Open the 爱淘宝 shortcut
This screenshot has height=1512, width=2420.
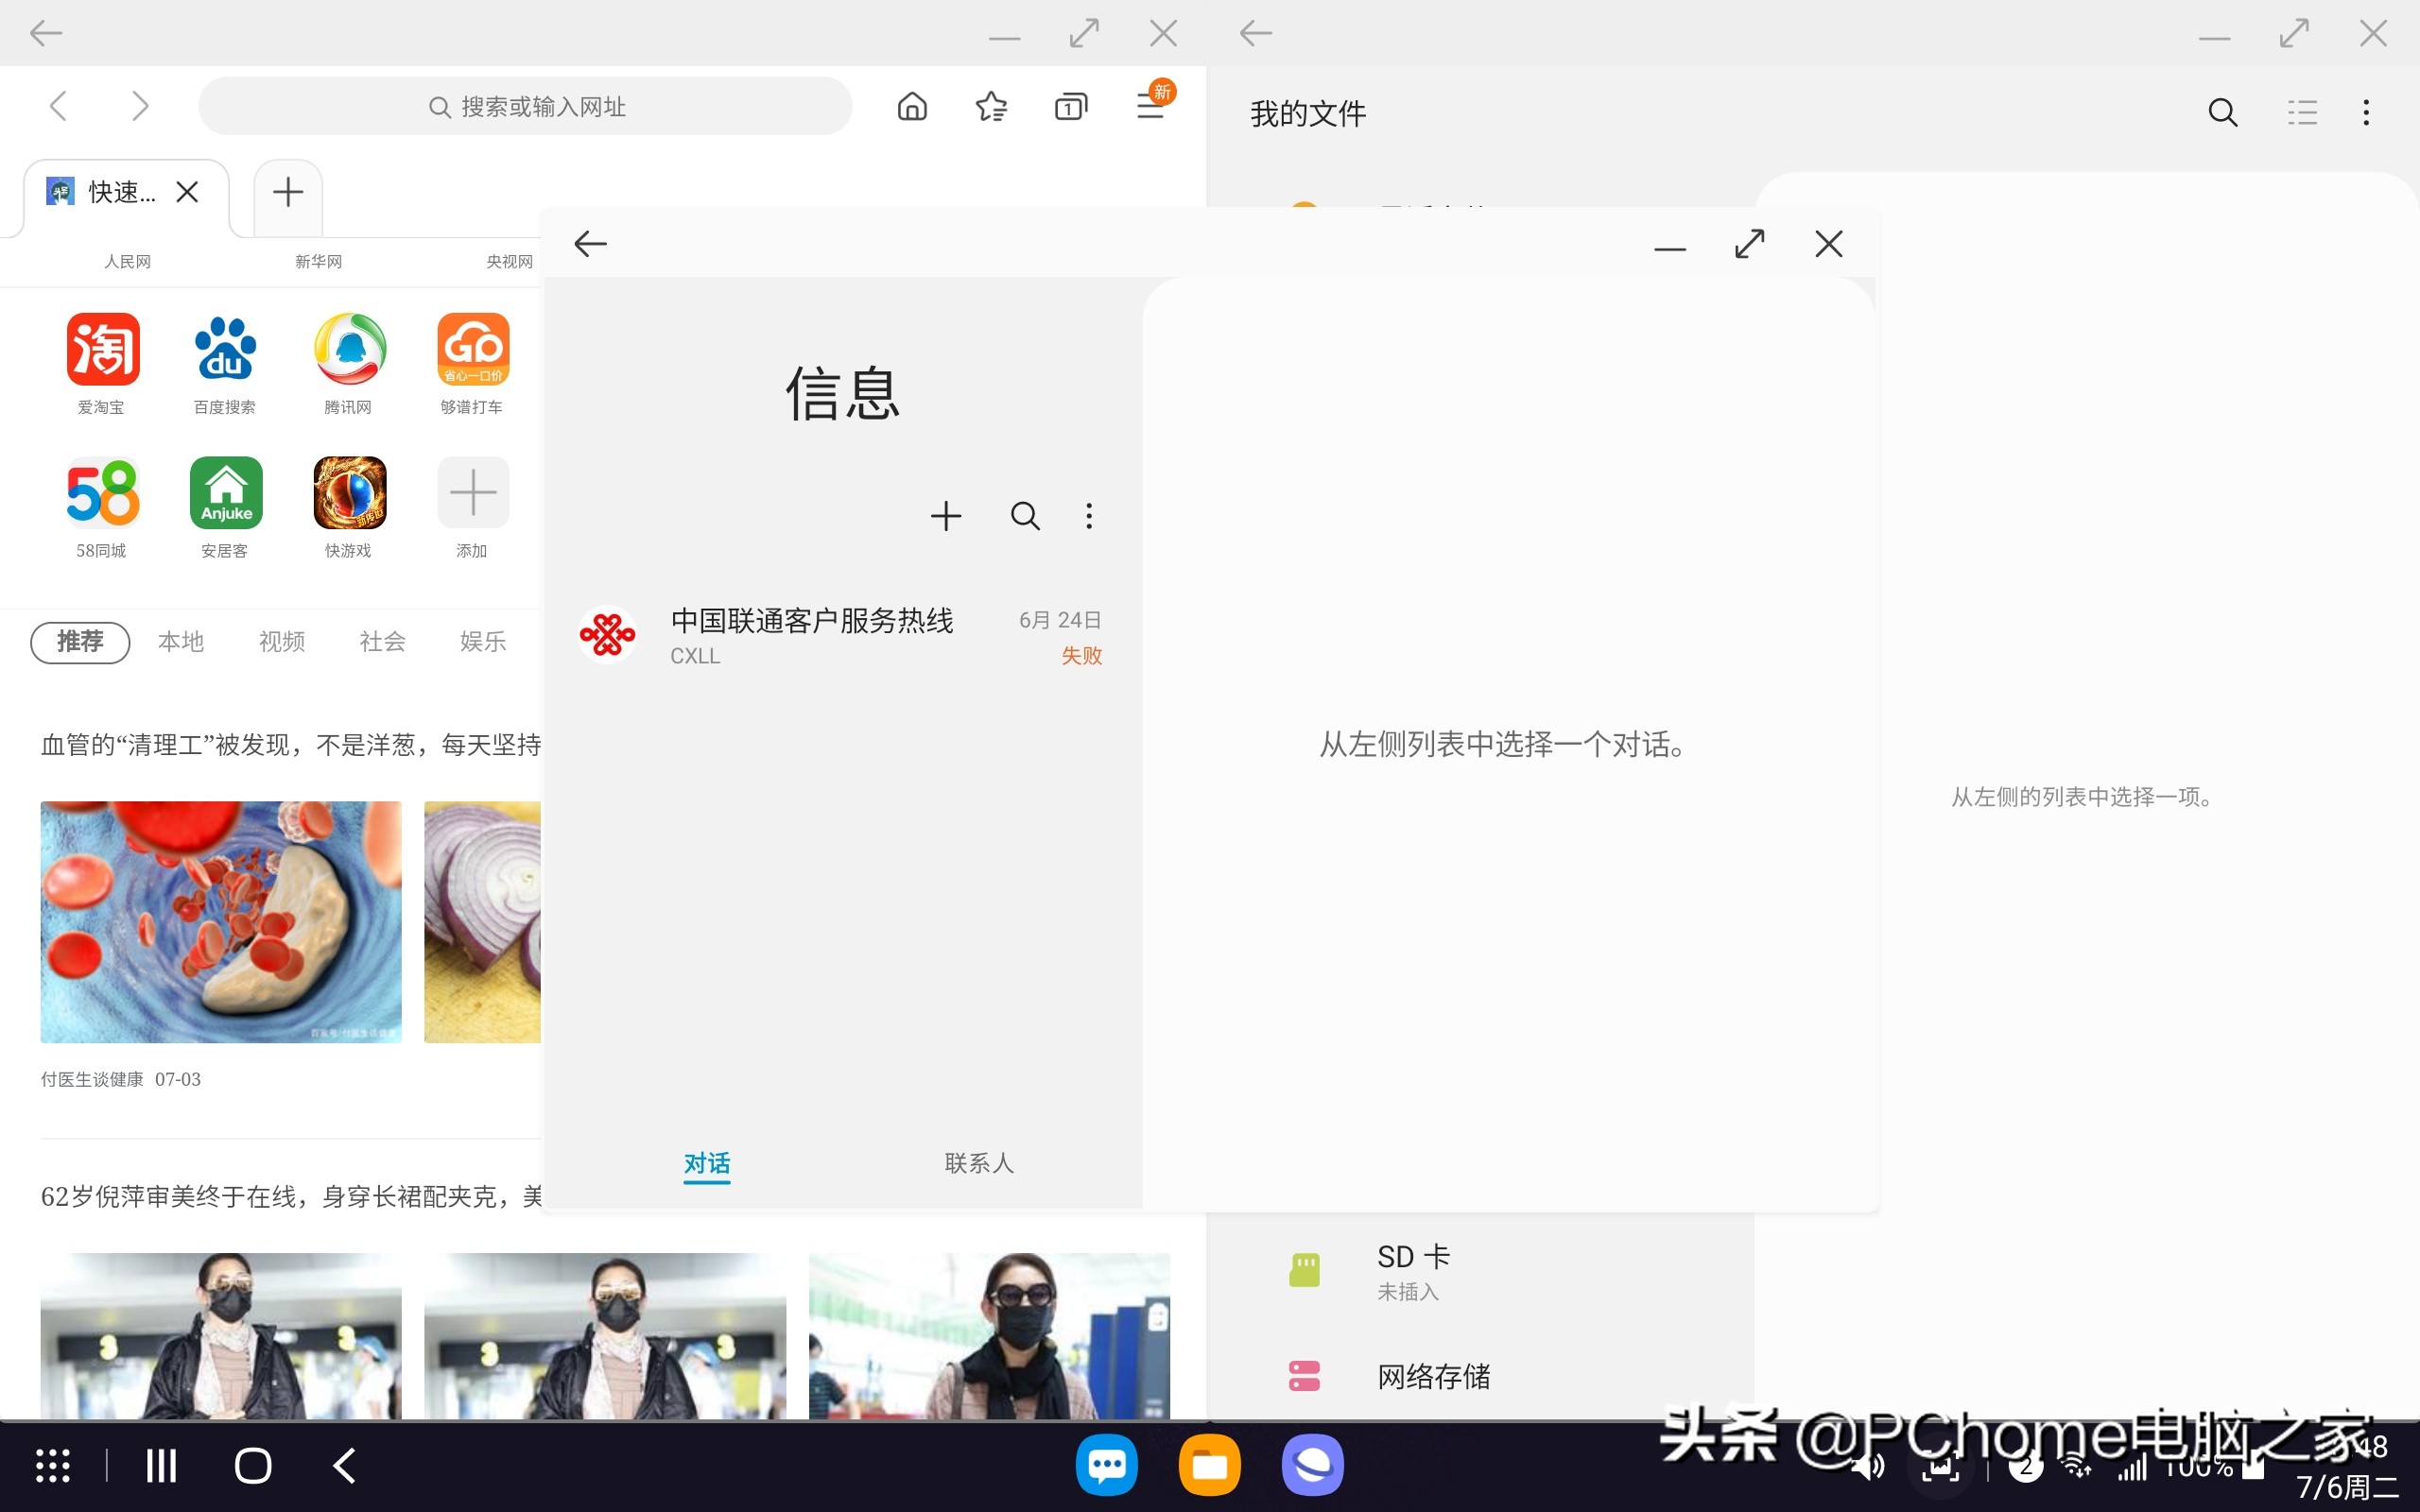101,349
